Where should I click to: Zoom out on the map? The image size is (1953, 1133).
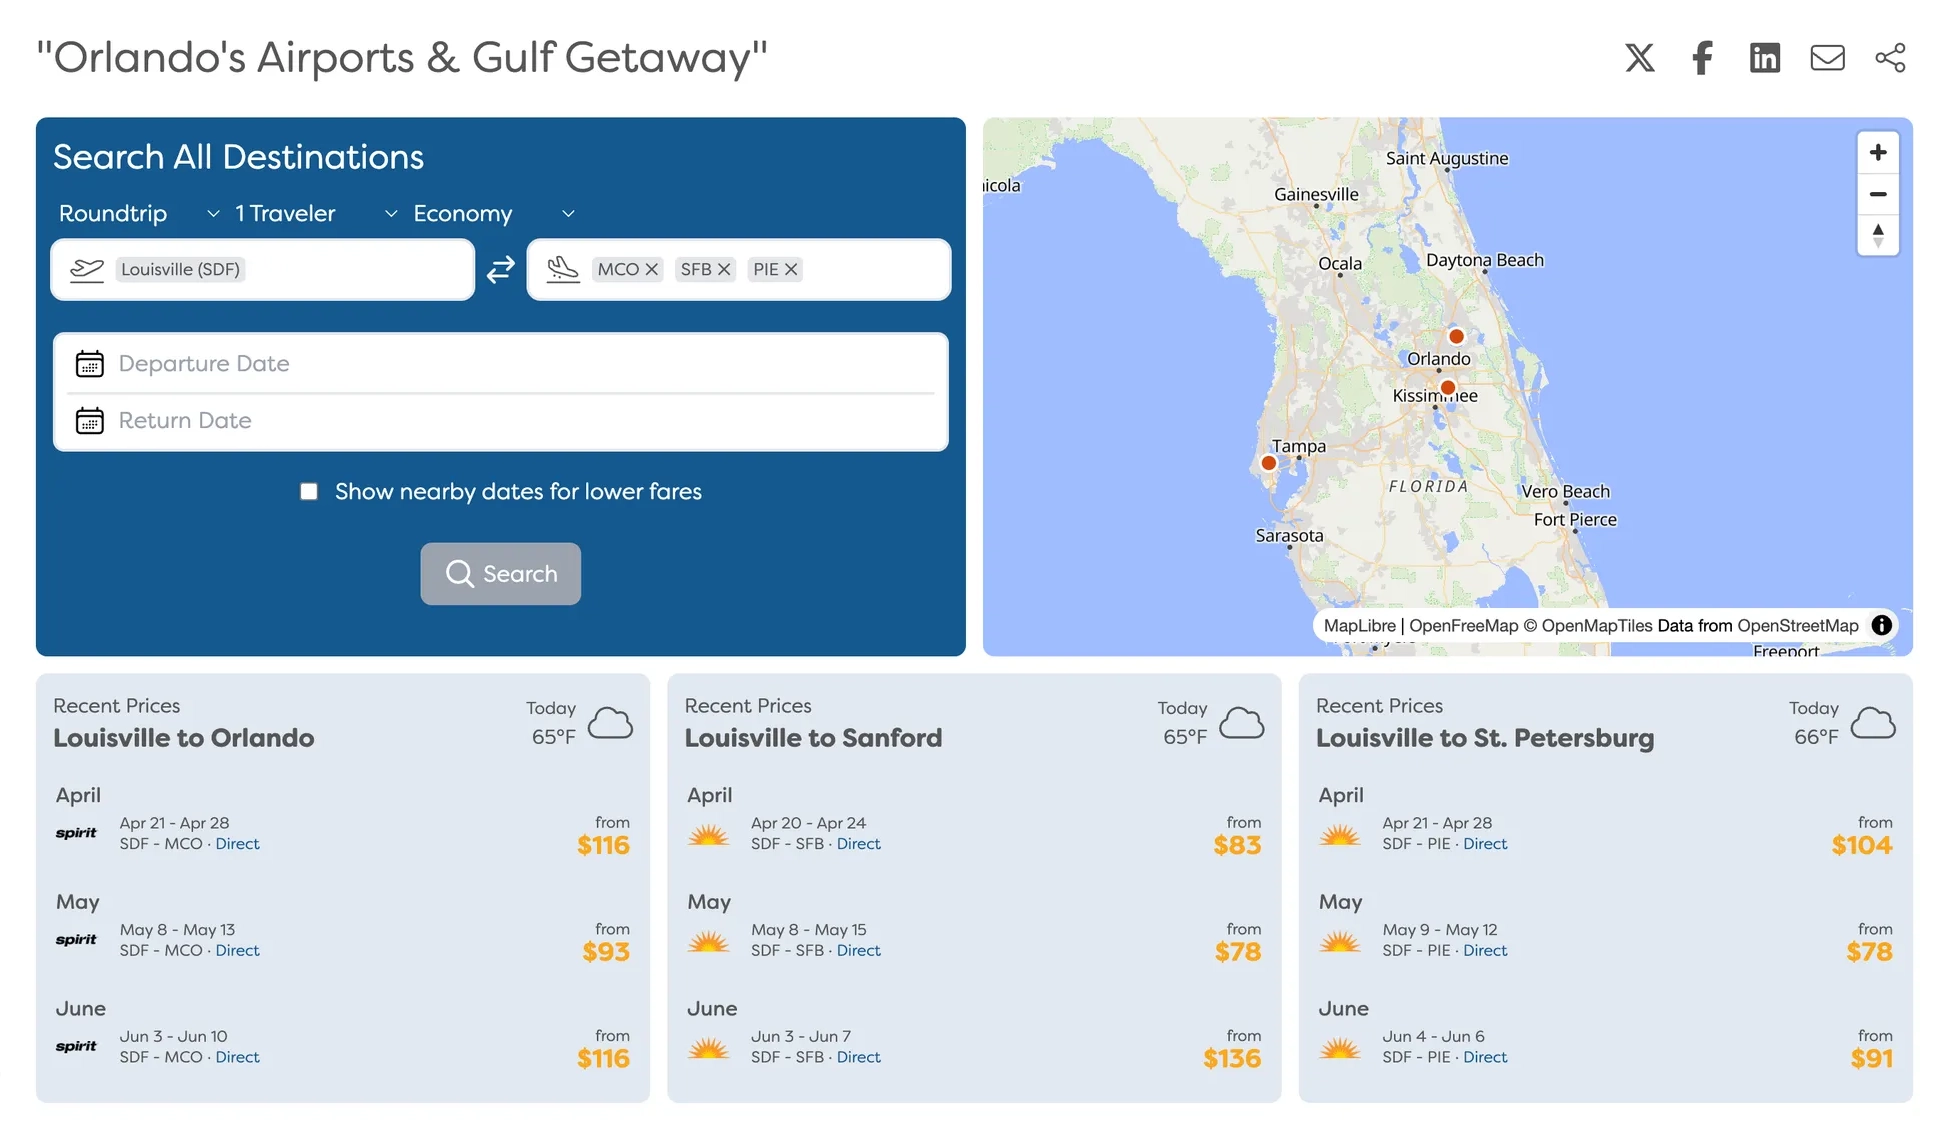tap(1877, 194)
